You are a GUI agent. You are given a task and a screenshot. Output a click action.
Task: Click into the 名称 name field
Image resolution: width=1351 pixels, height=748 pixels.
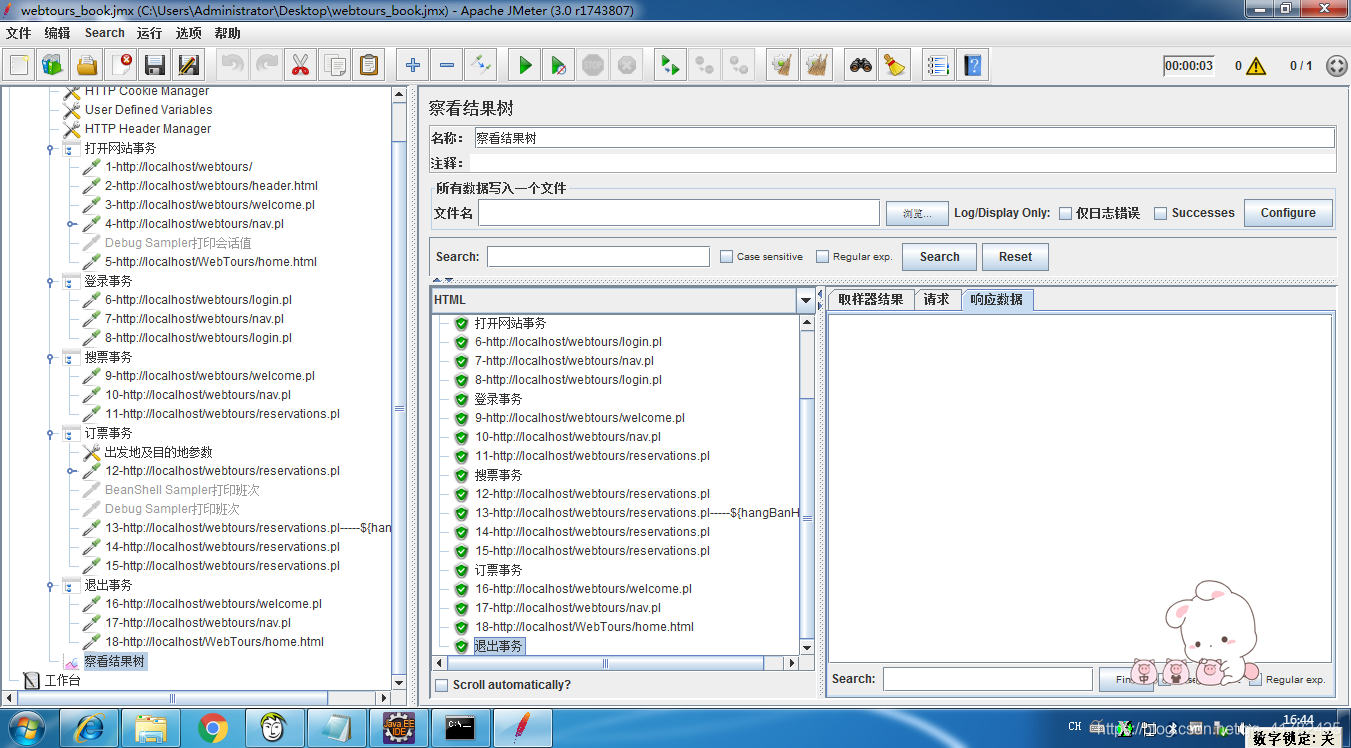tap(904, 138)
